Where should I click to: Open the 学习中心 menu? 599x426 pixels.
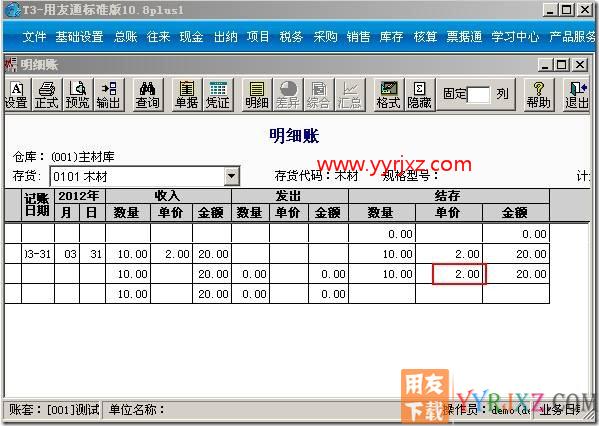[x=515, y=37]
